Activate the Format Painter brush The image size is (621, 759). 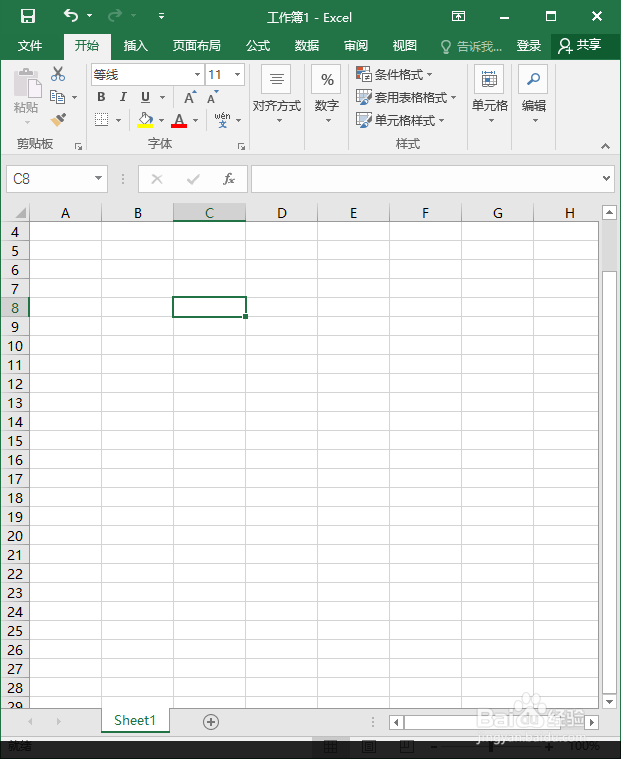[x=58, y=120]
